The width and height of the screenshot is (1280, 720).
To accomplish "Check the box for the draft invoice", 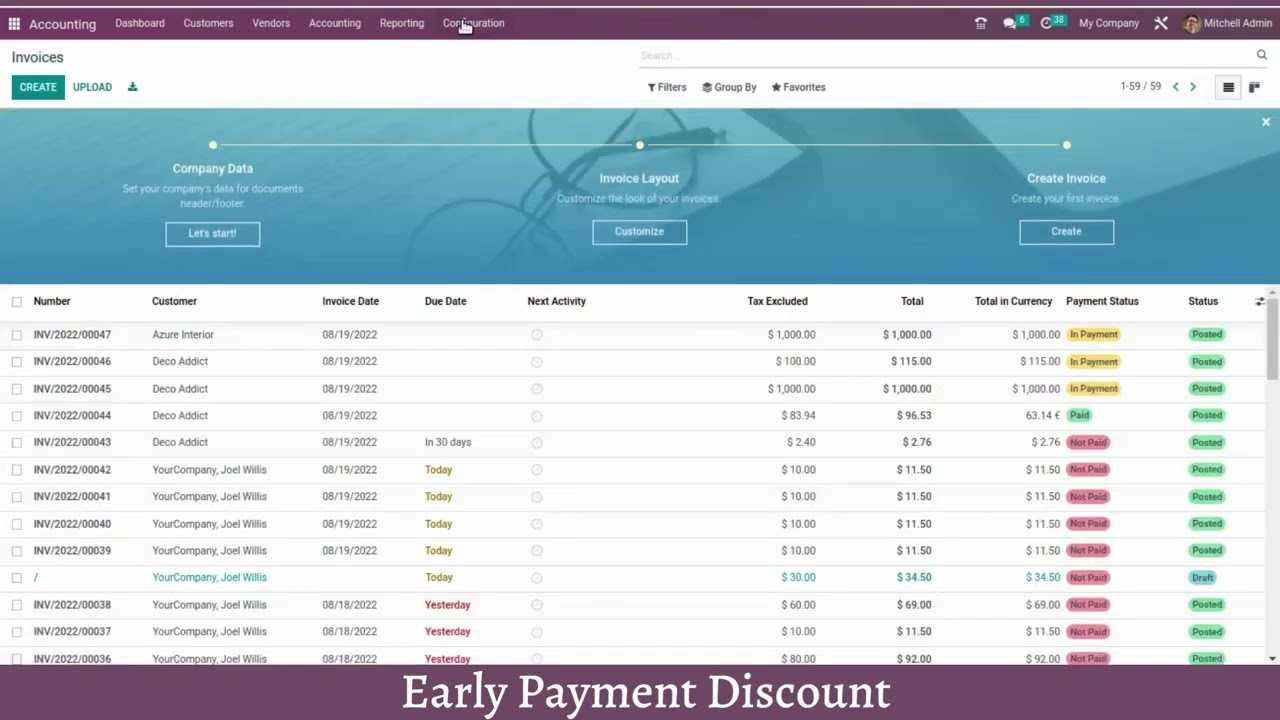I will [17, 578].
